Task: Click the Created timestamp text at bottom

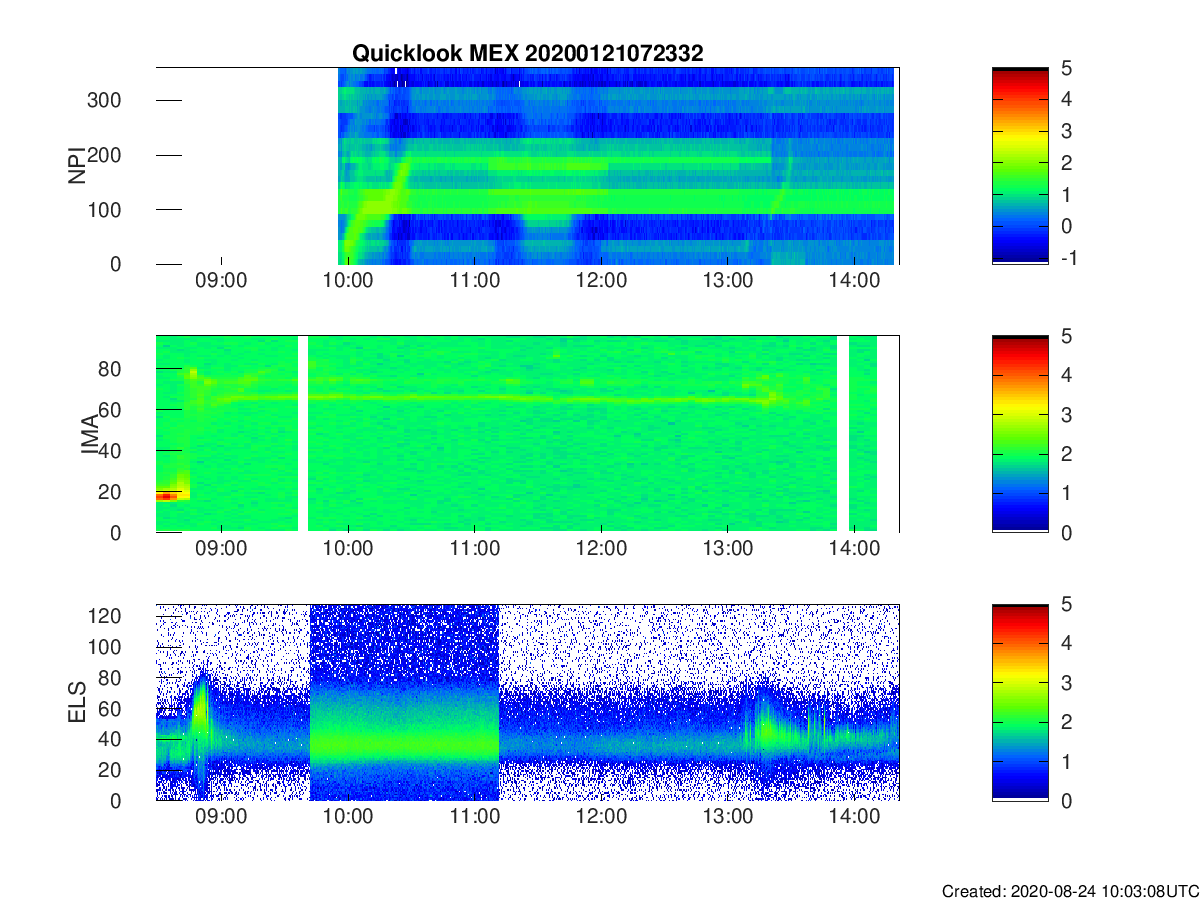Action: pyautogui.click(x=1069, y=891)
